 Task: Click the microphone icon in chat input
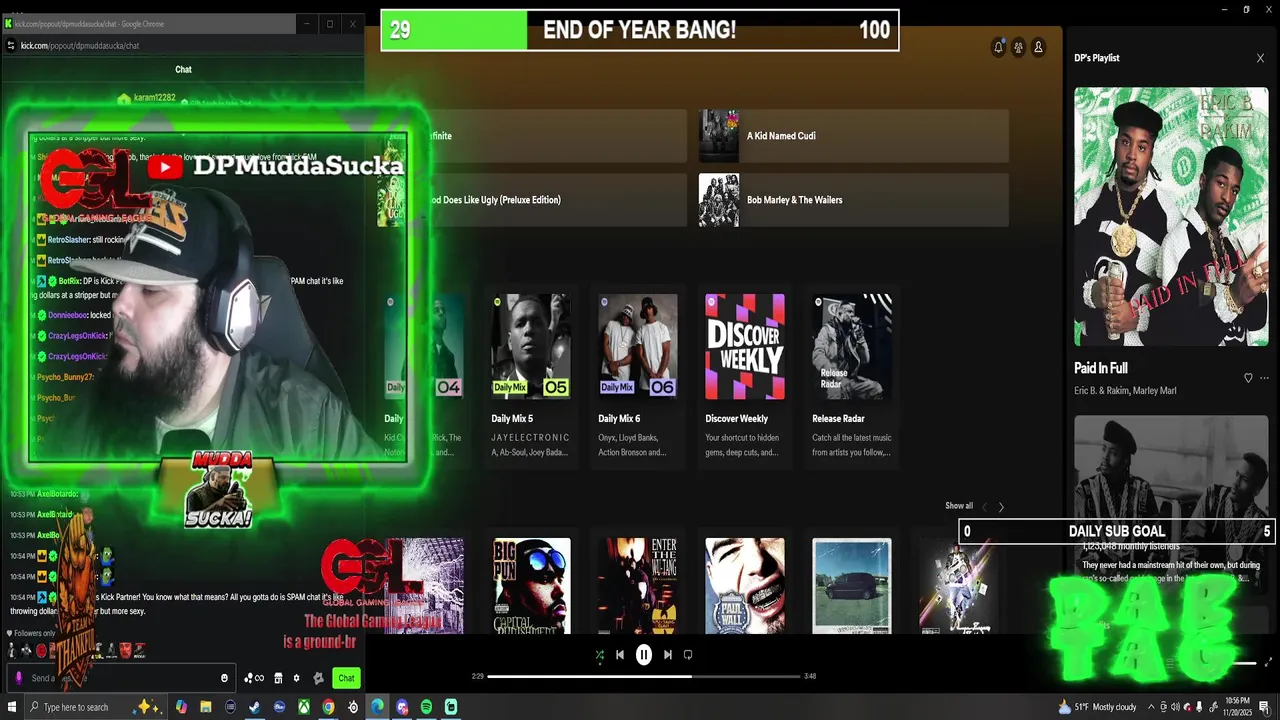18,678
